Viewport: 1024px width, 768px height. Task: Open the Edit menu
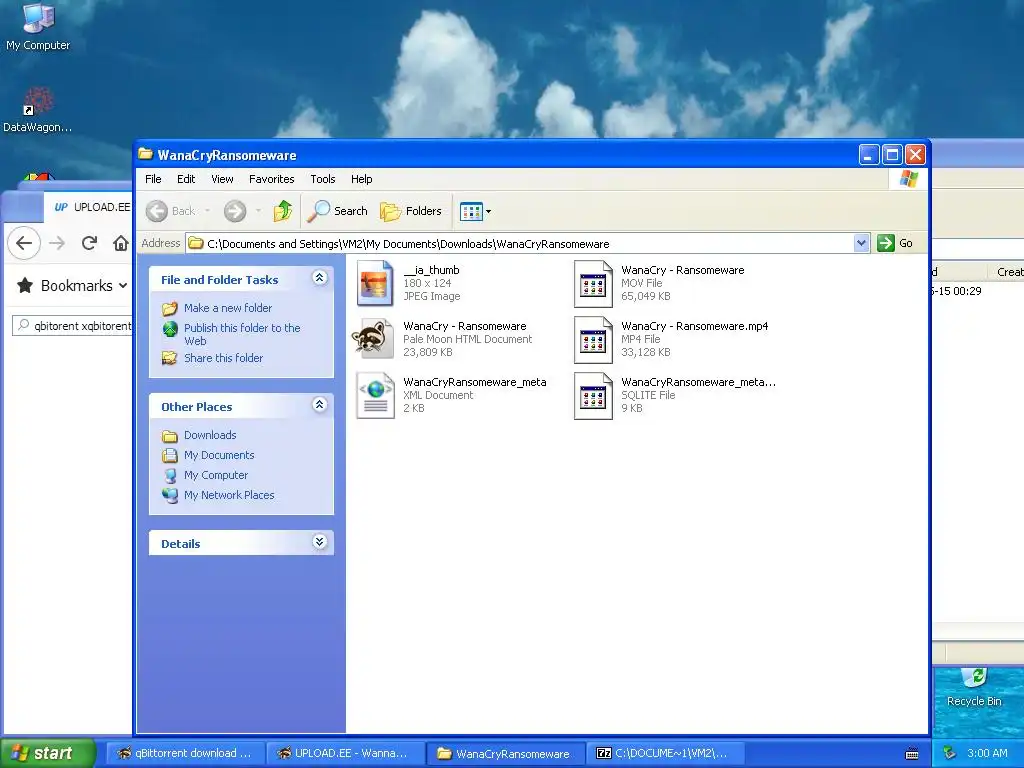click(186, 179)
